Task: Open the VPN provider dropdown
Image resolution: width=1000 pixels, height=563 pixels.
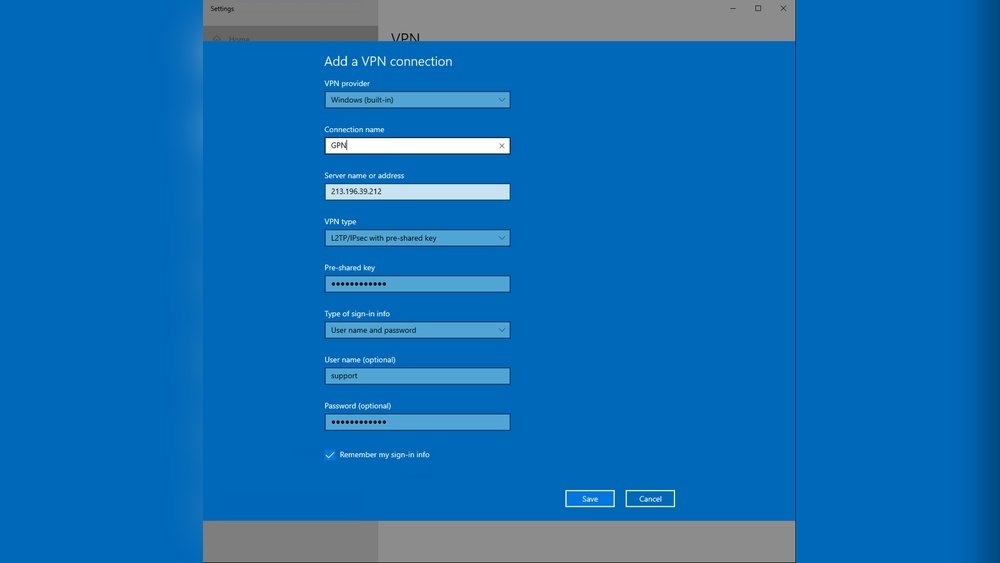Action: (x=417, y=100)
